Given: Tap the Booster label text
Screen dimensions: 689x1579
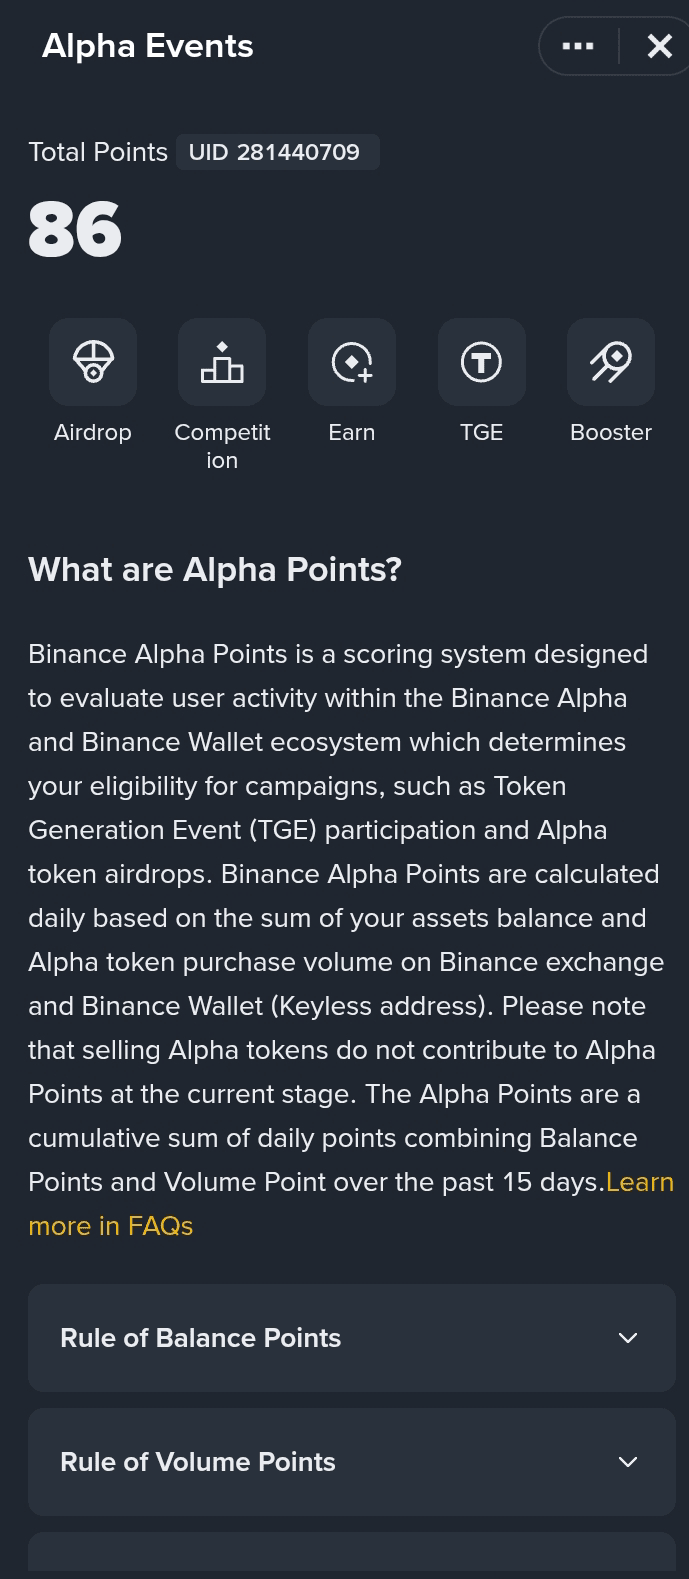Looking at the screenshot, I should pos(611,432).
